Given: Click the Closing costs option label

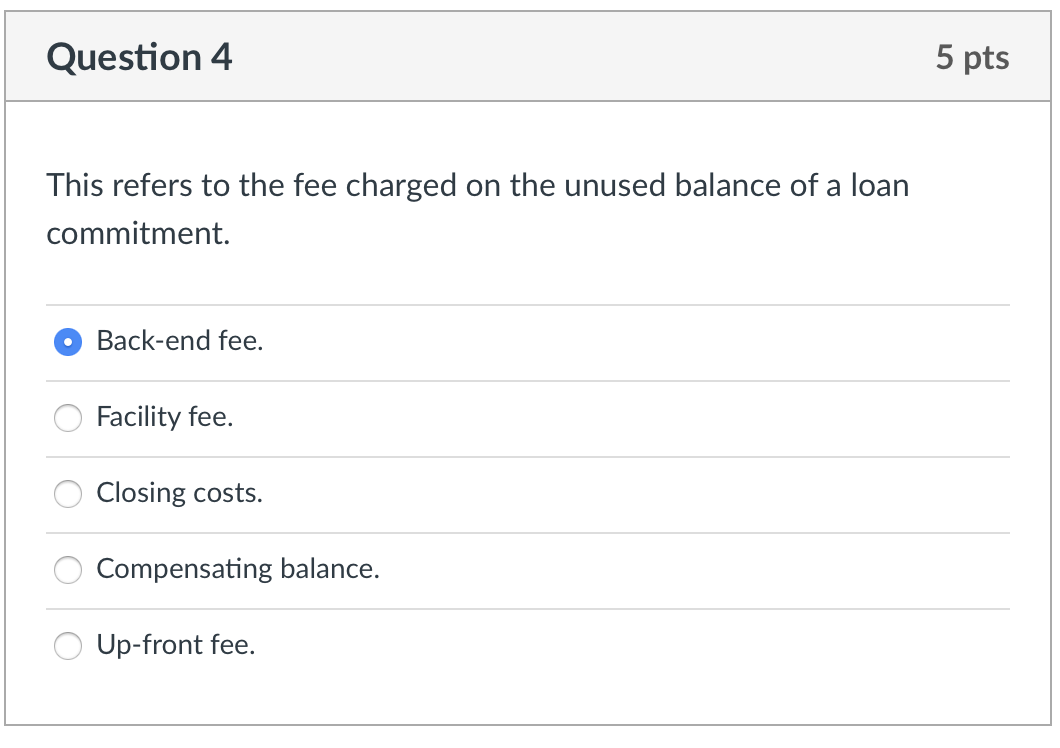Looking at the screenshot, I should 180,494.
